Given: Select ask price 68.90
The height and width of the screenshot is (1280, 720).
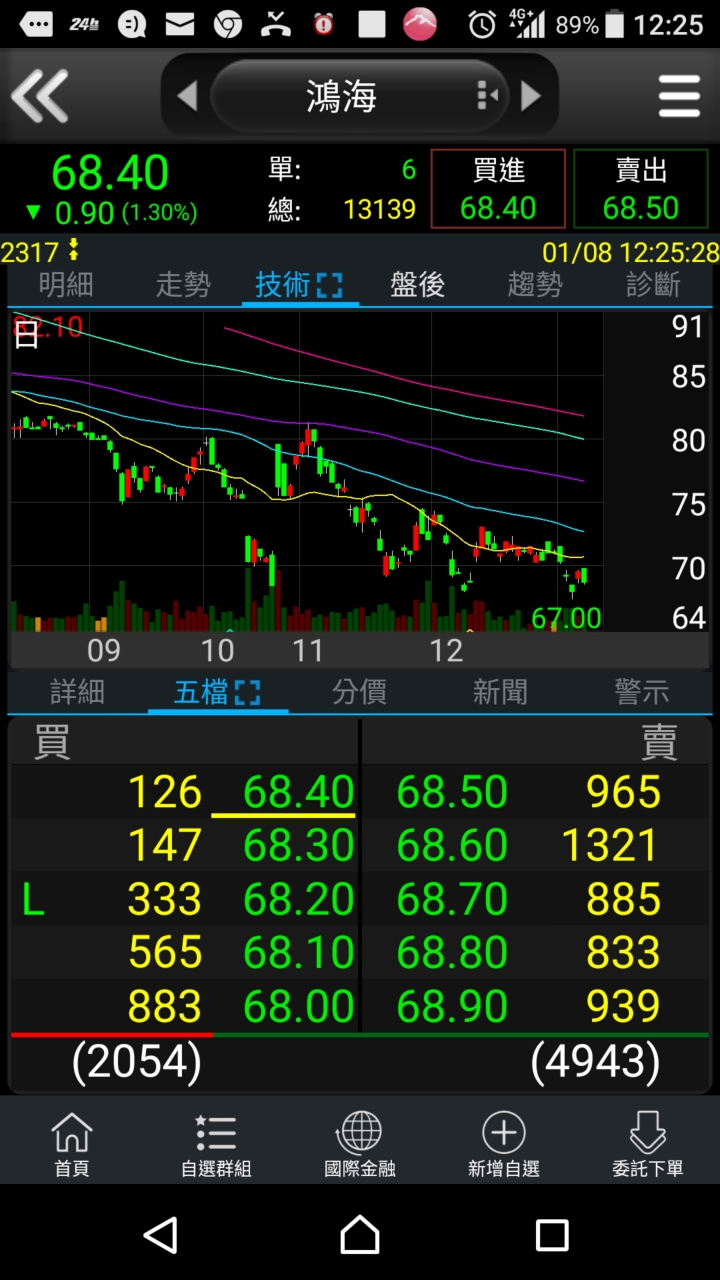Looking at the screenshot, I should click(452, 1006).
